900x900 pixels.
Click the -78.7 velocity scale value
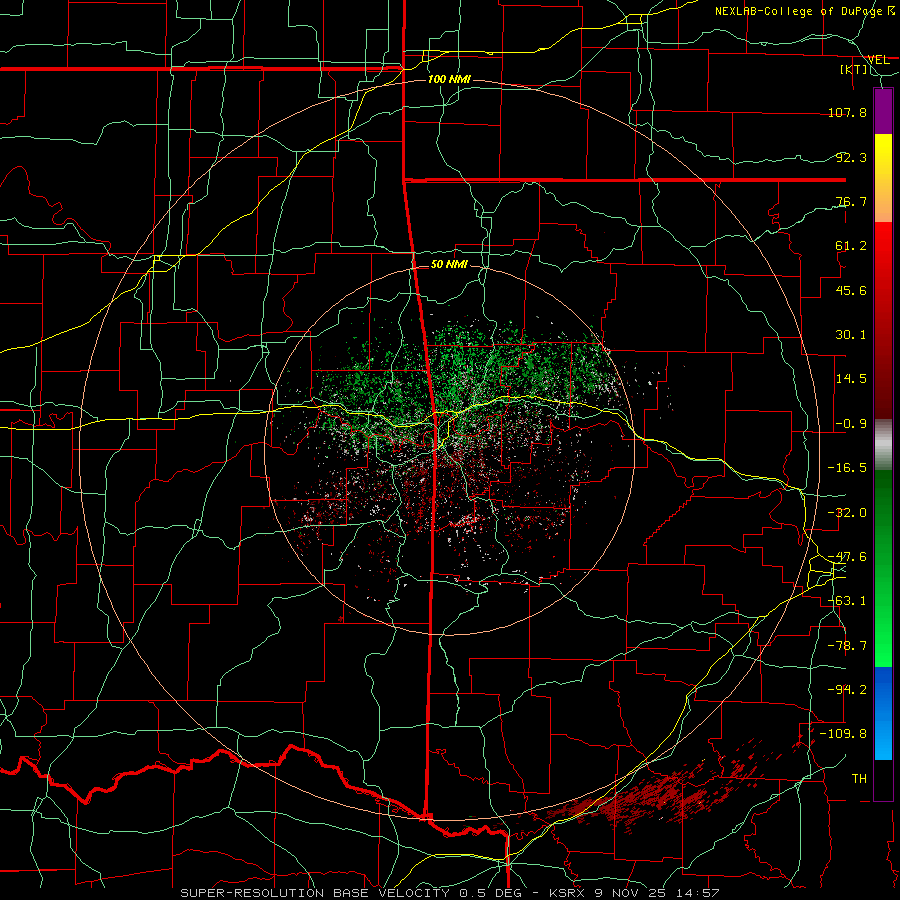[x=847, y=646]
